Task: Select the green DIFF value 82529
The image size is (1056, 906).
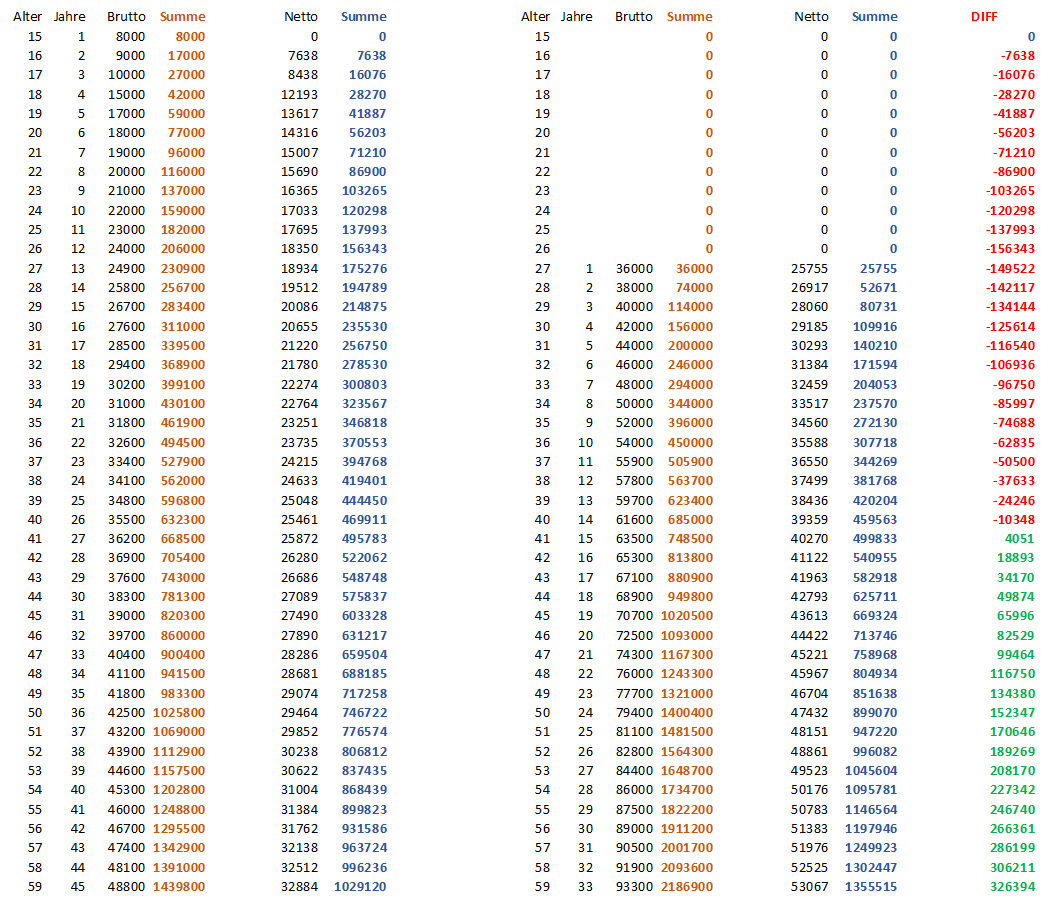Action: 1016,635
